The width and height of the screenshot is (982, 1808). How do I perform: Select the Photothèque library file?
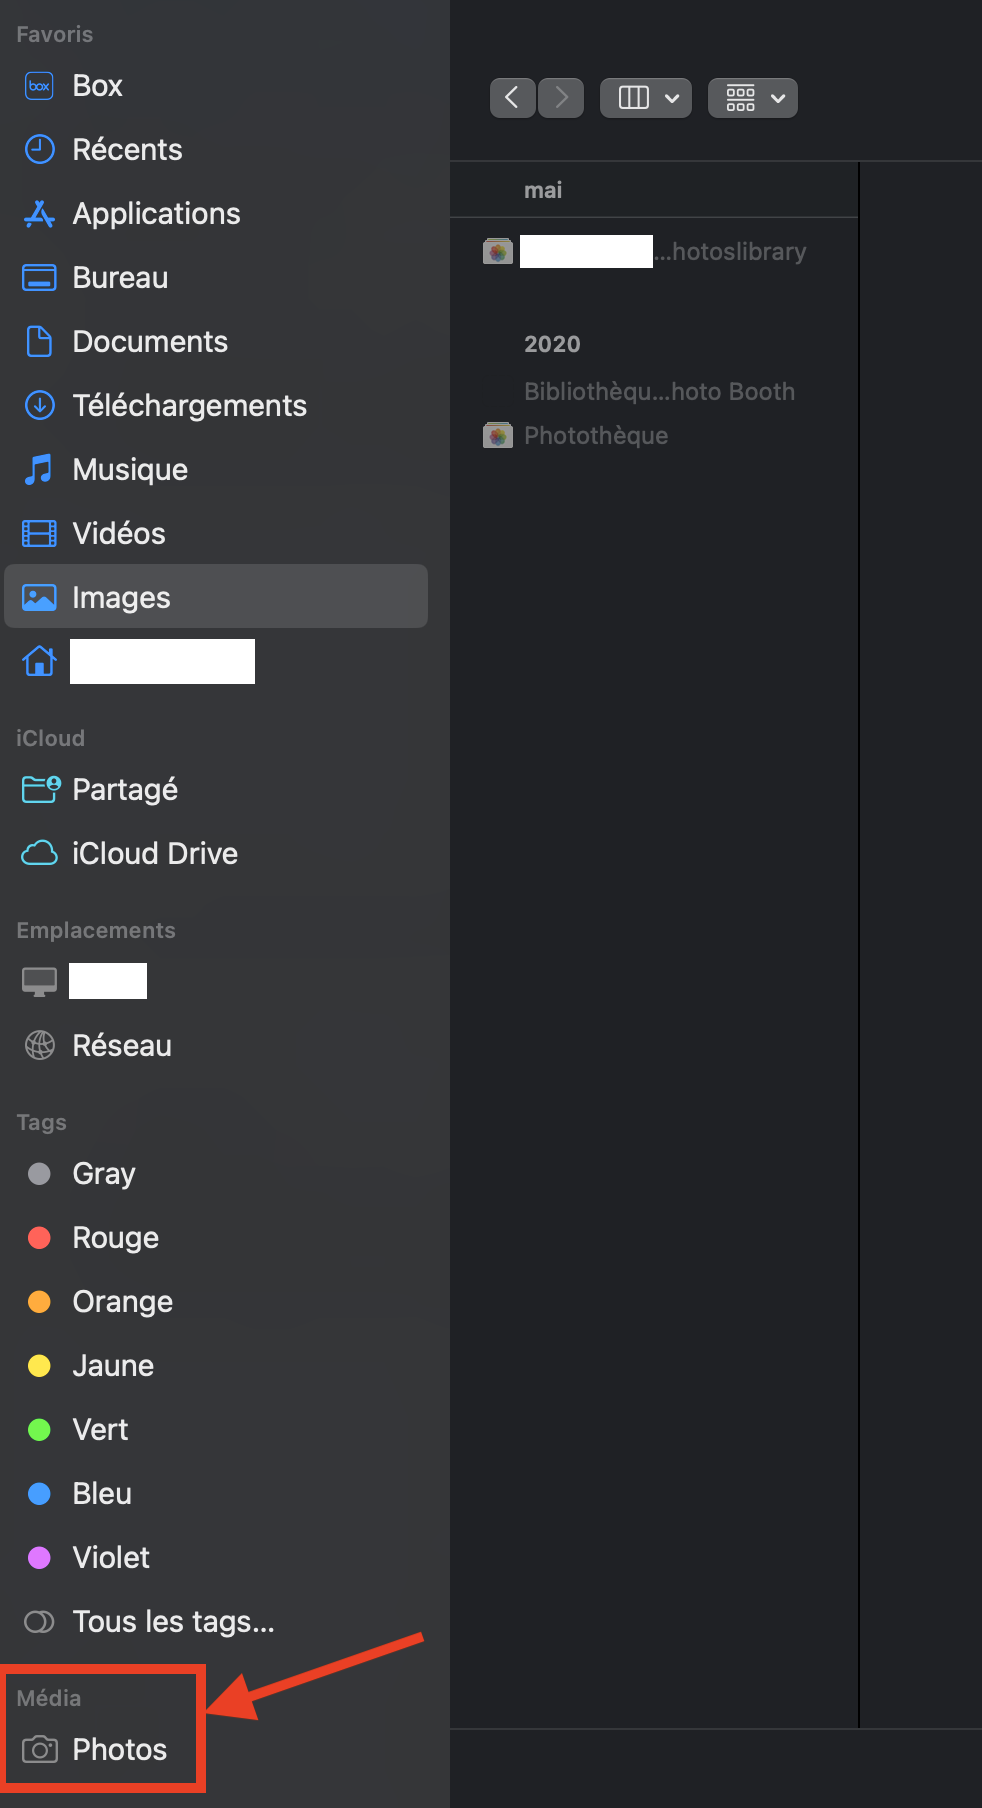coord(596,436)
